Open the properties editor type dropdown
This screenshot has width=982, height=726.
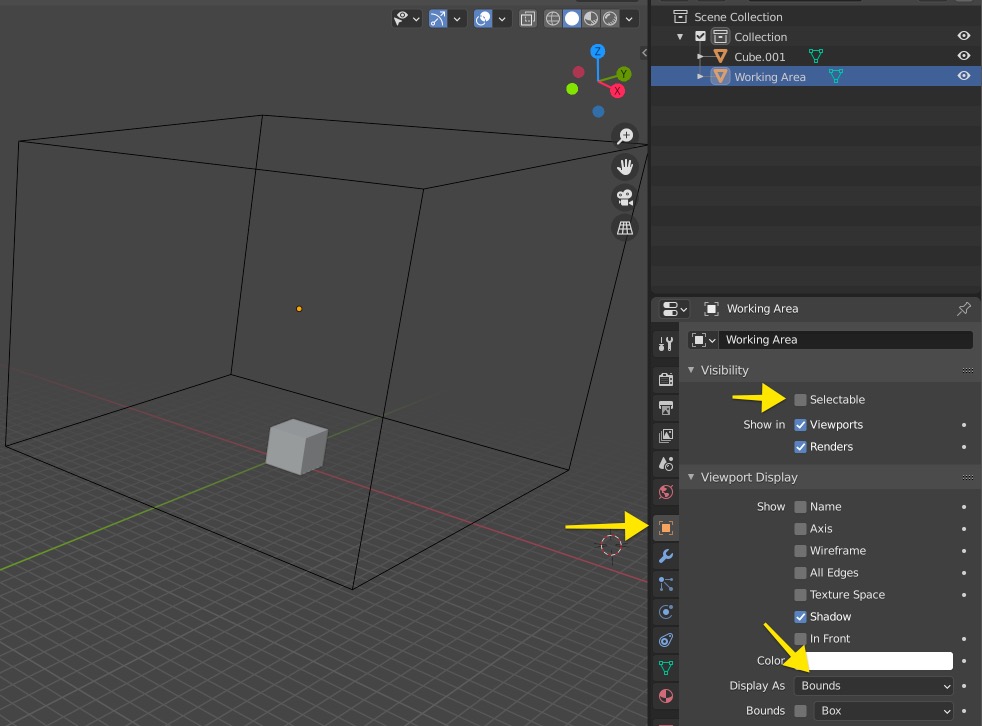[674, 309]
